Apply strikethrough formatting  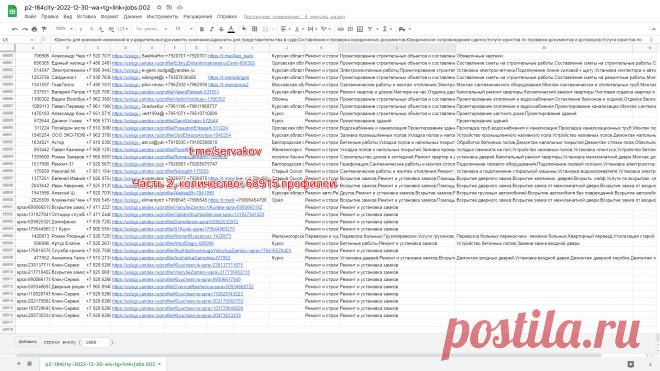(221, 29)
